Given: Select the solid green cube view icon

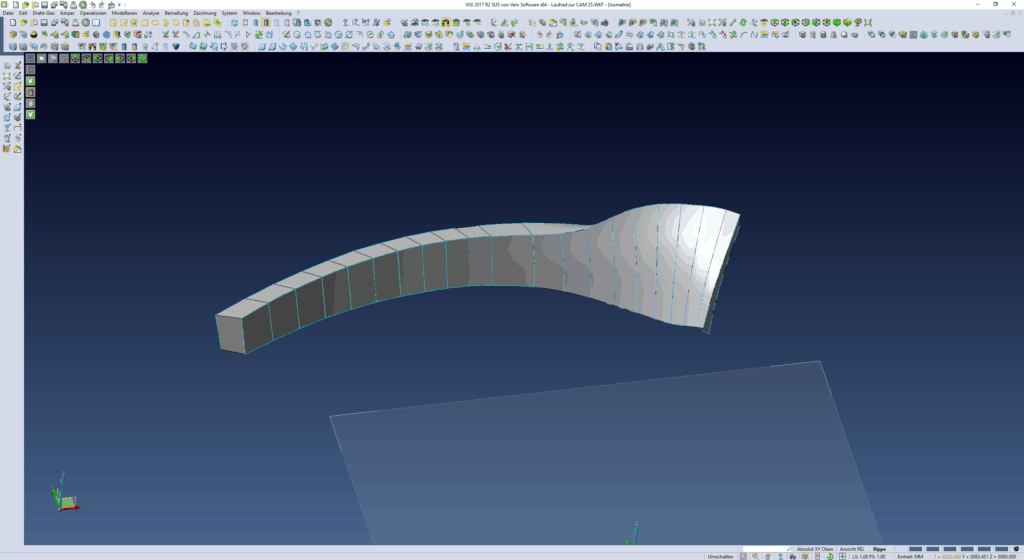Looking at the screenshot, I should click(x=142, y=58).
